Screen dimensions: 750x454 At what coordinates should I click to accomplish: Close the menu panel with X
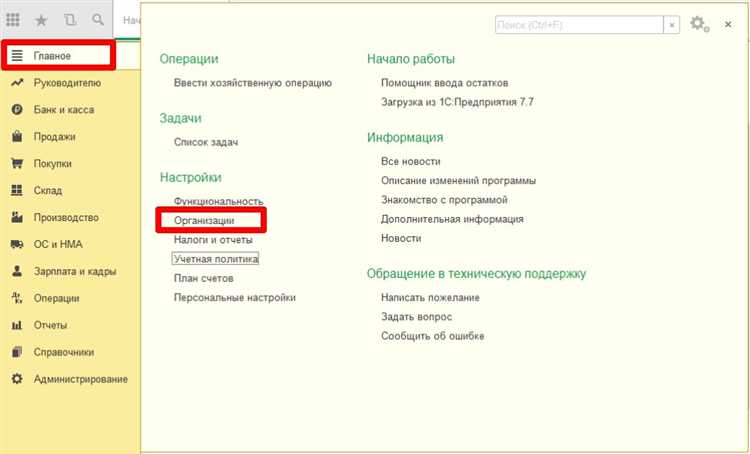coord(728,24)
